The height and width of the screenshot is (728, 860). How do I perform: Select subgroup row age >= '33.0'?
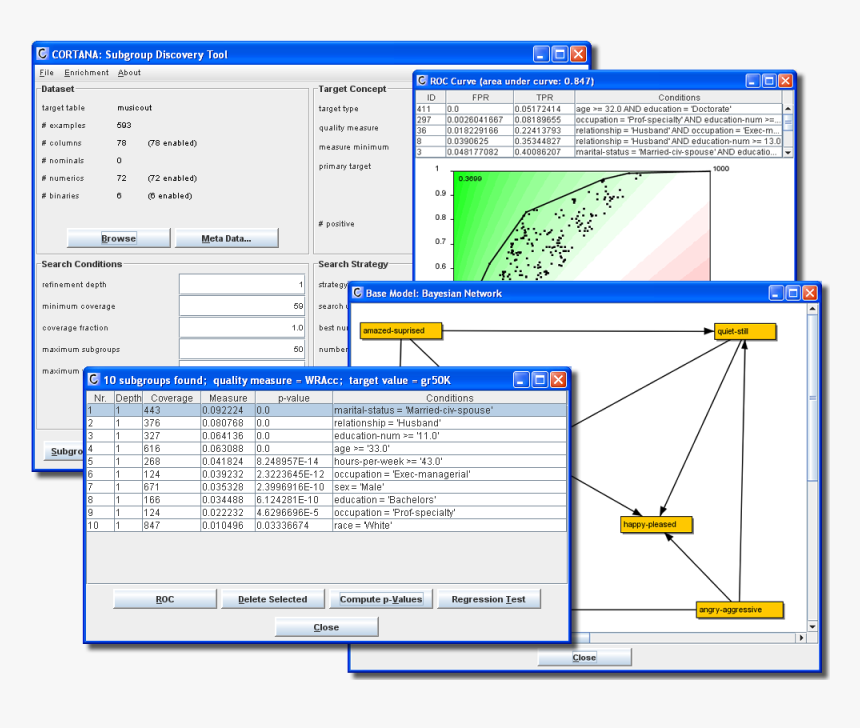(x=326, y=449)
